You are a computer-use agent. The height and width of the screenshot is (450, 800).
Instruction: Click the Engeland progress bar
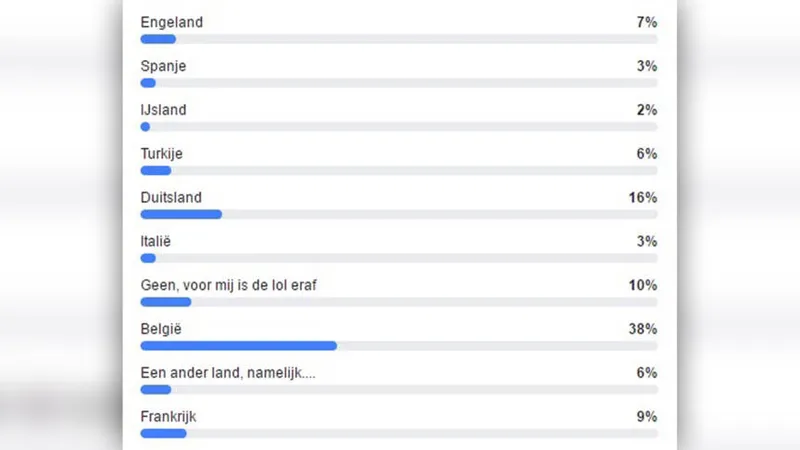[399, 39]
